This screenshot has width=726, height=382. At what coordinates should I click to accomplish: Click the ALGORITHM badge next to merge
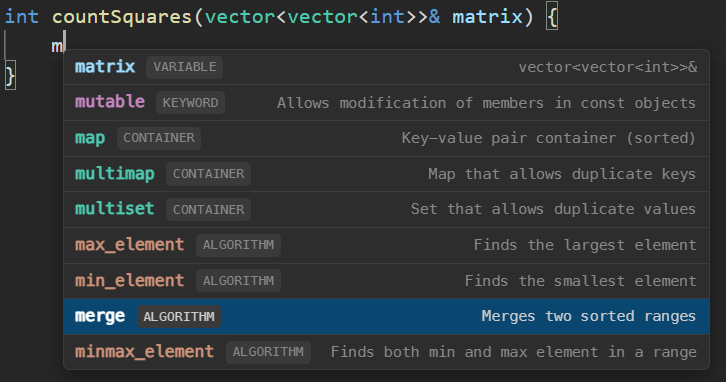[x=179, y=317]
